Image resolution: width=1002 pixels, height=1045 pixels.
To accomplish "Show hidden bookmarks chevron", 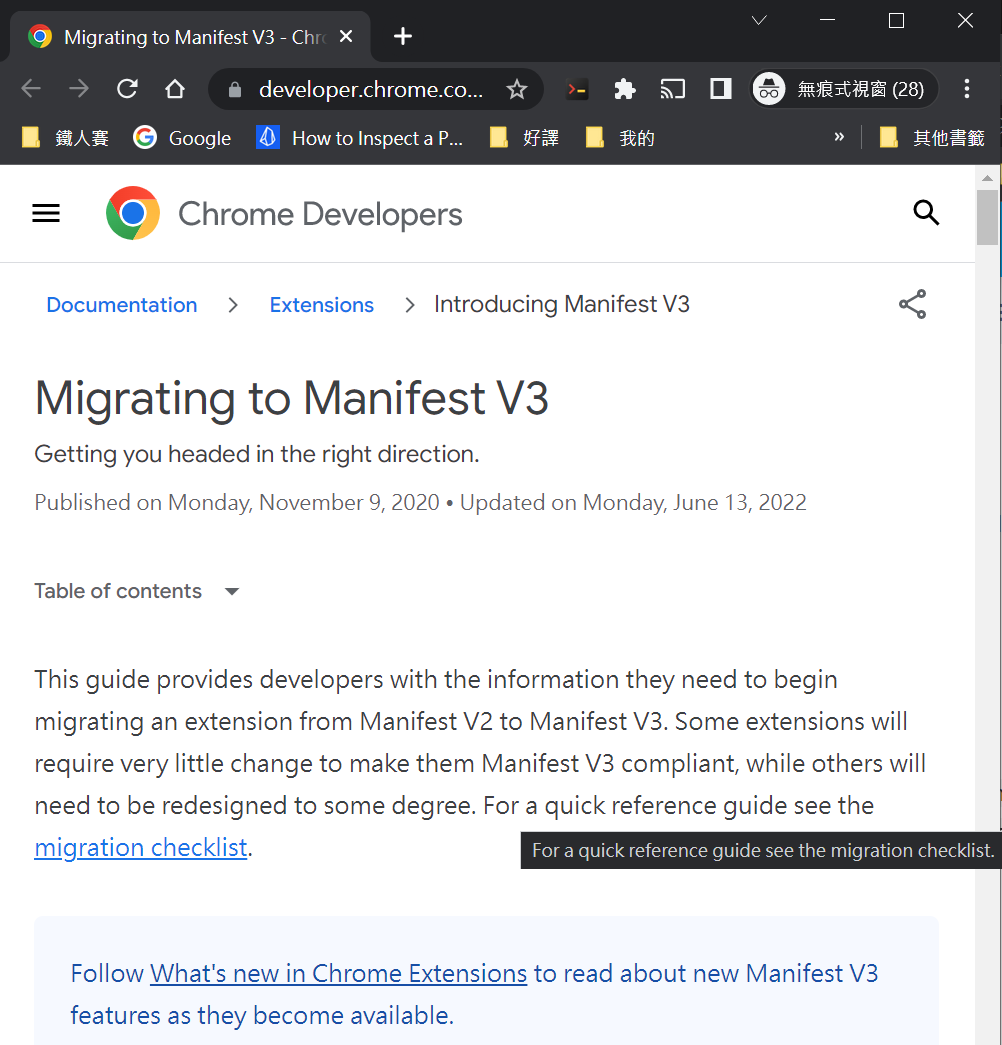I will coord(839,137).
